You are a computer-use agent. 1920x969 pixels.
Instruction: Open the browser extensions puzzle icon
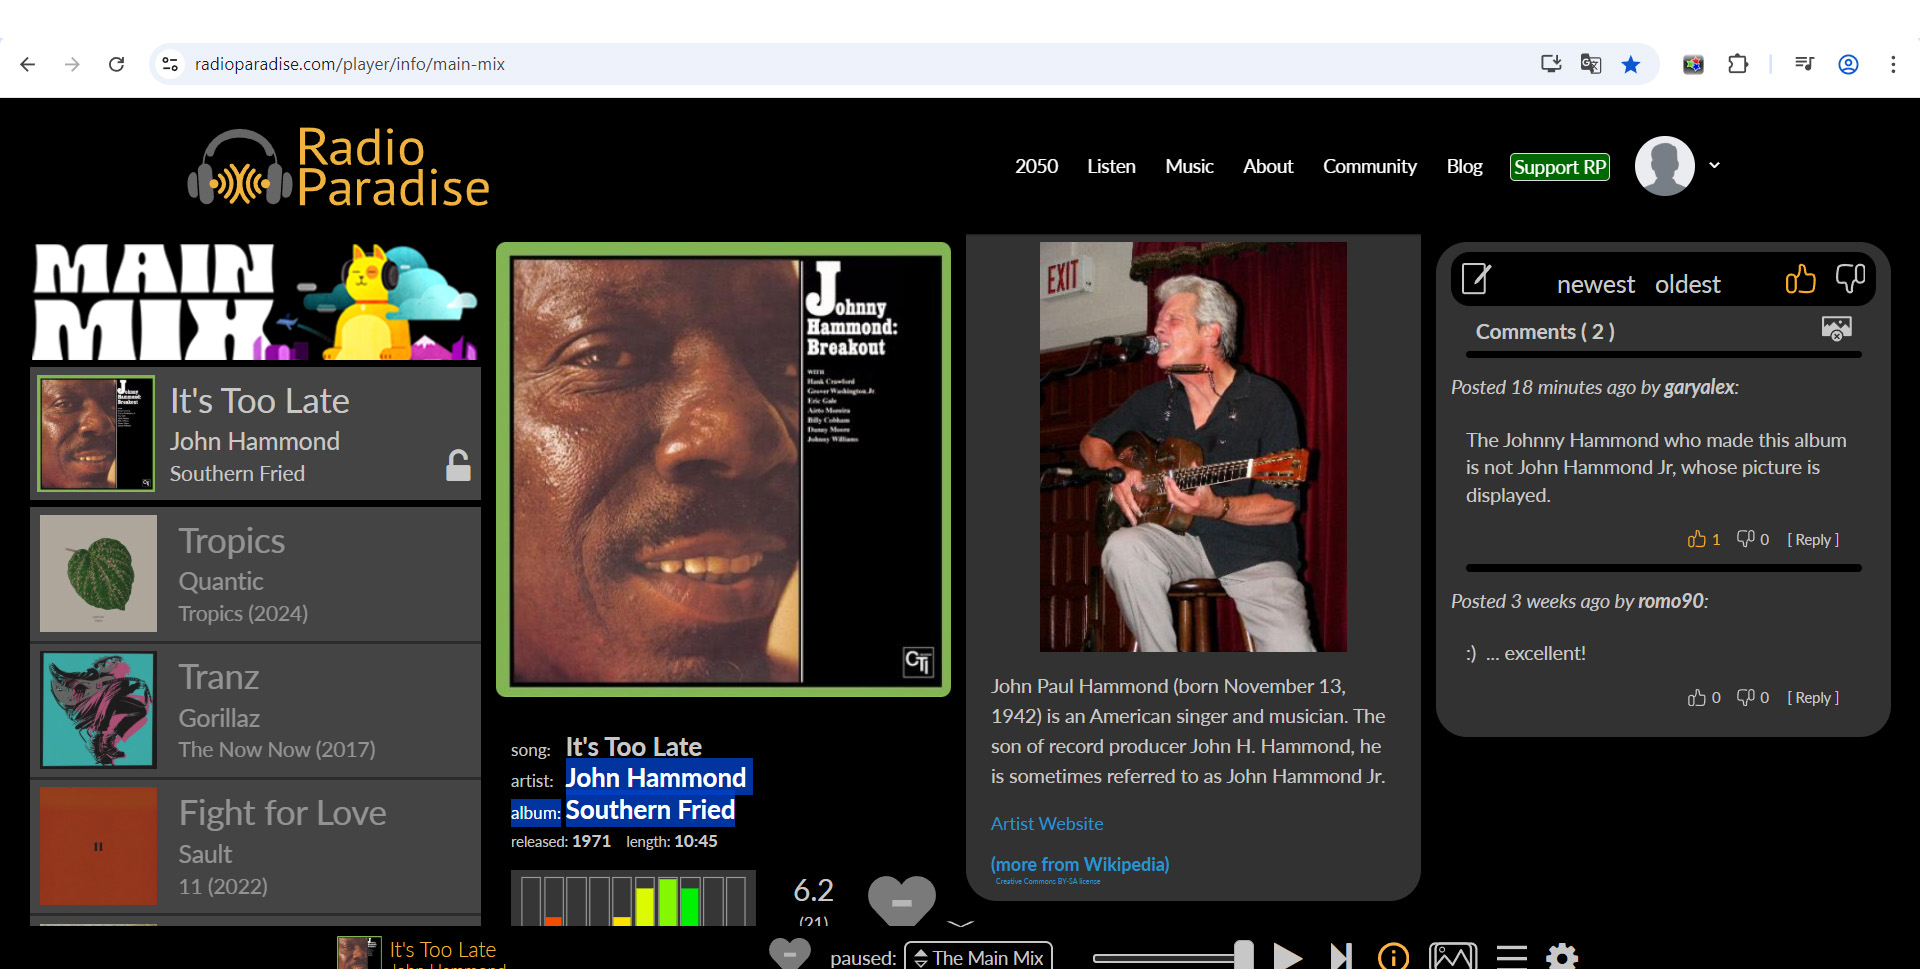click(1738, 64)
